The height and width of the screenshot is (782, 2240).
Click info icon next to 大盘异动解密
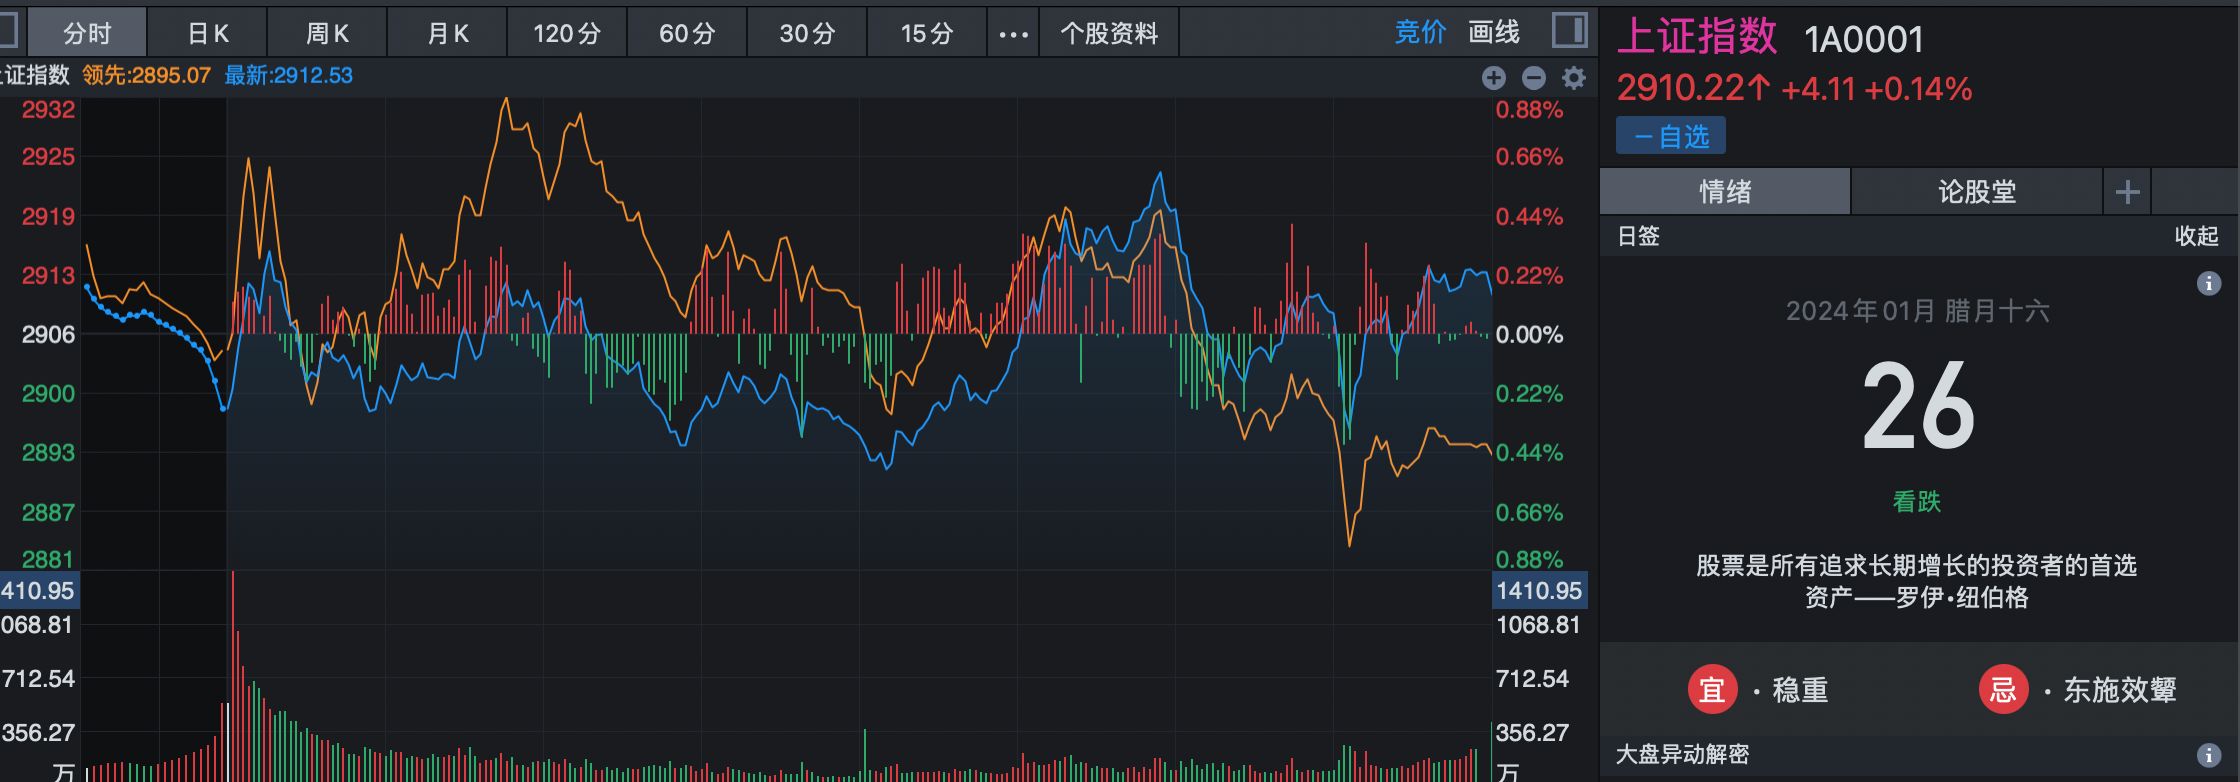pyautogui.click(x=2209, y=755)
